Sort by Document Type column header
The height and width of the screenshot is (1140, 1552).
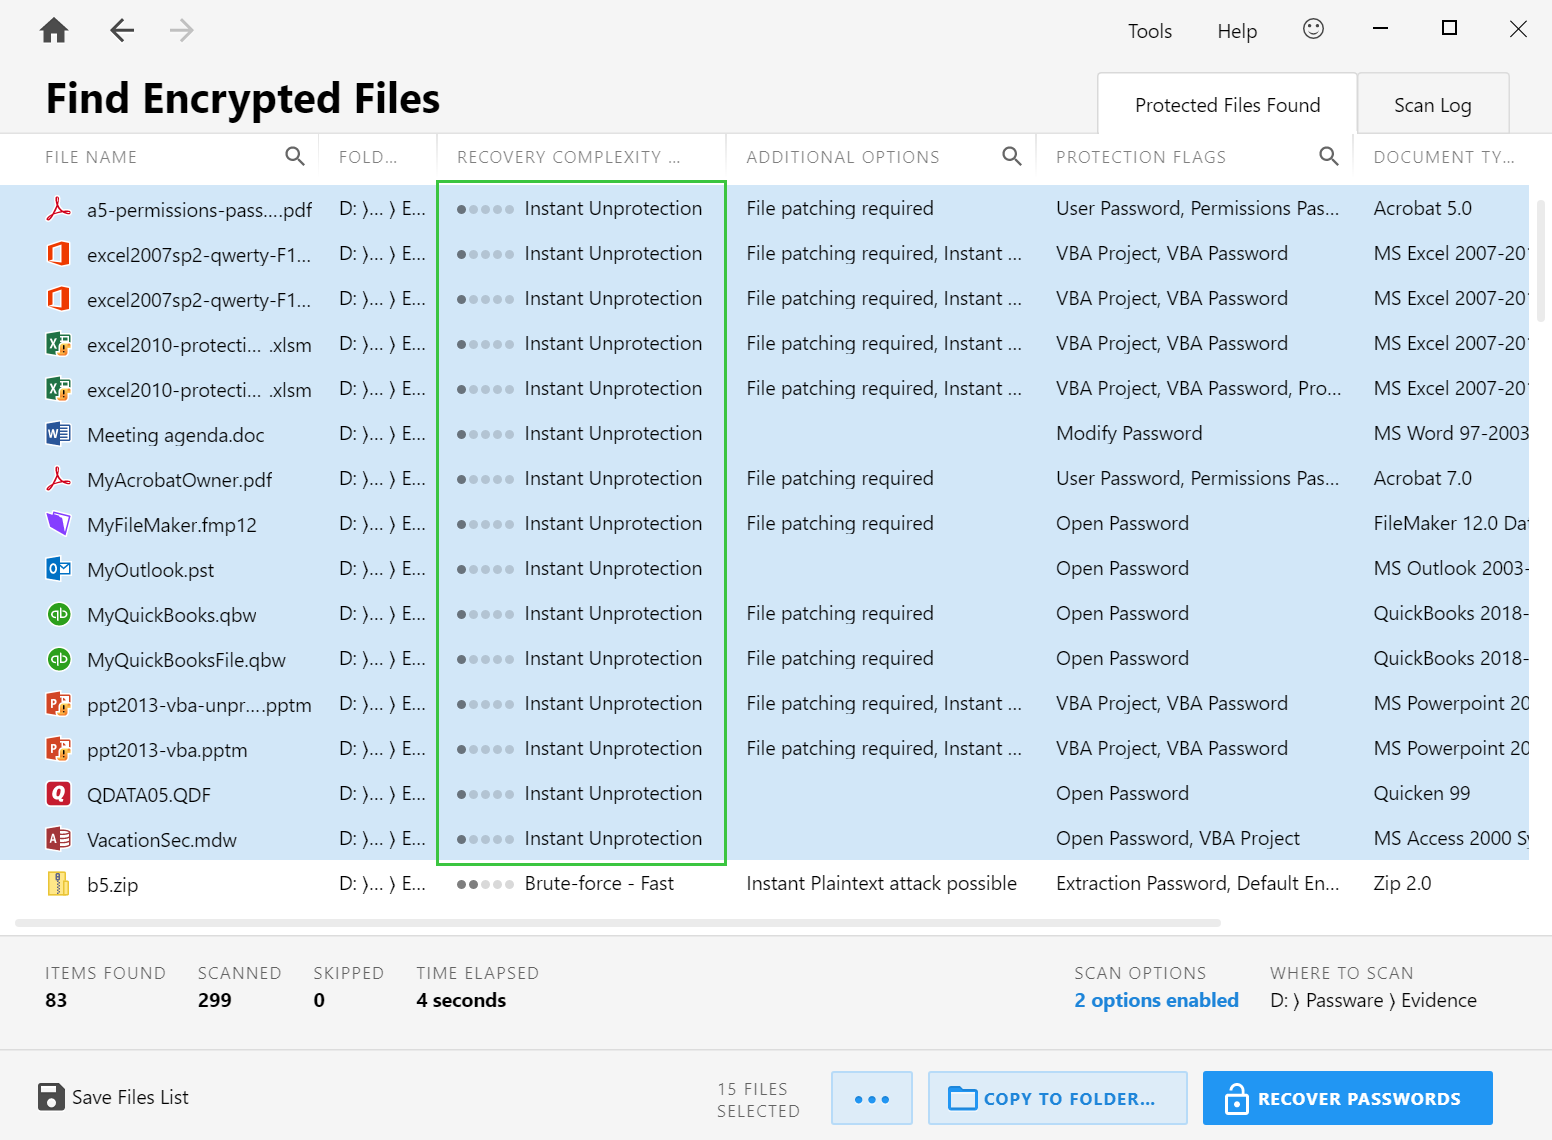click(x=1443, y=157)
